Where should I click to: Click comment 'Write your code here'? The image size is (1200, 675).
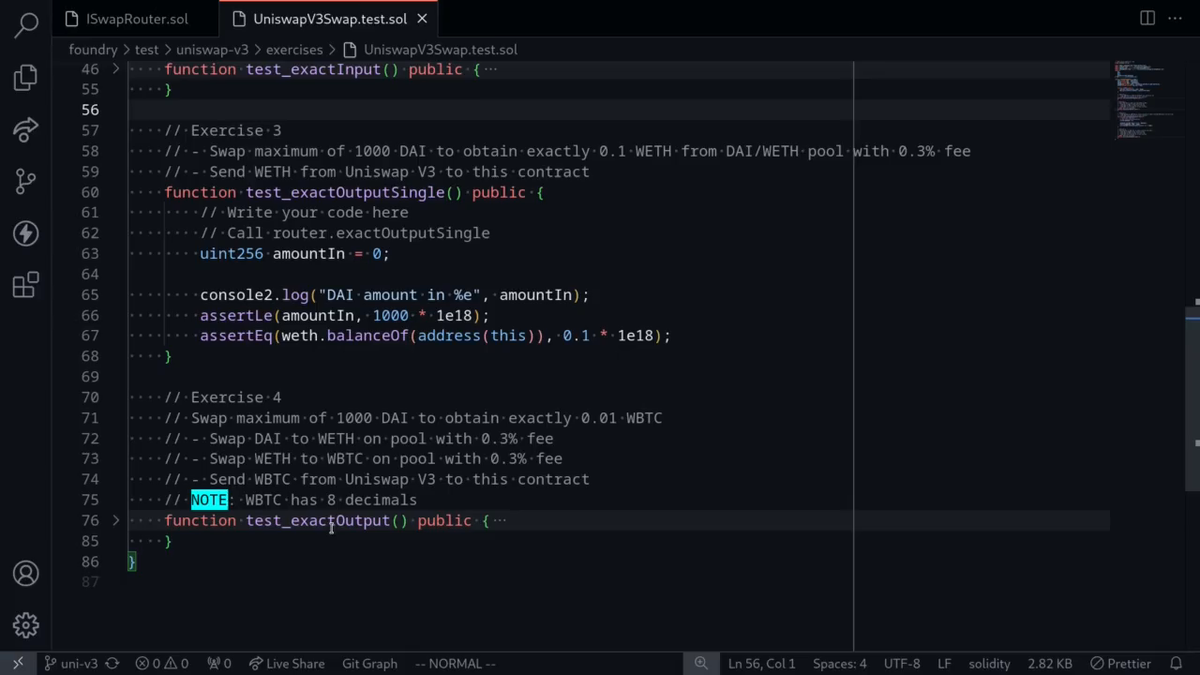[304, 213]
